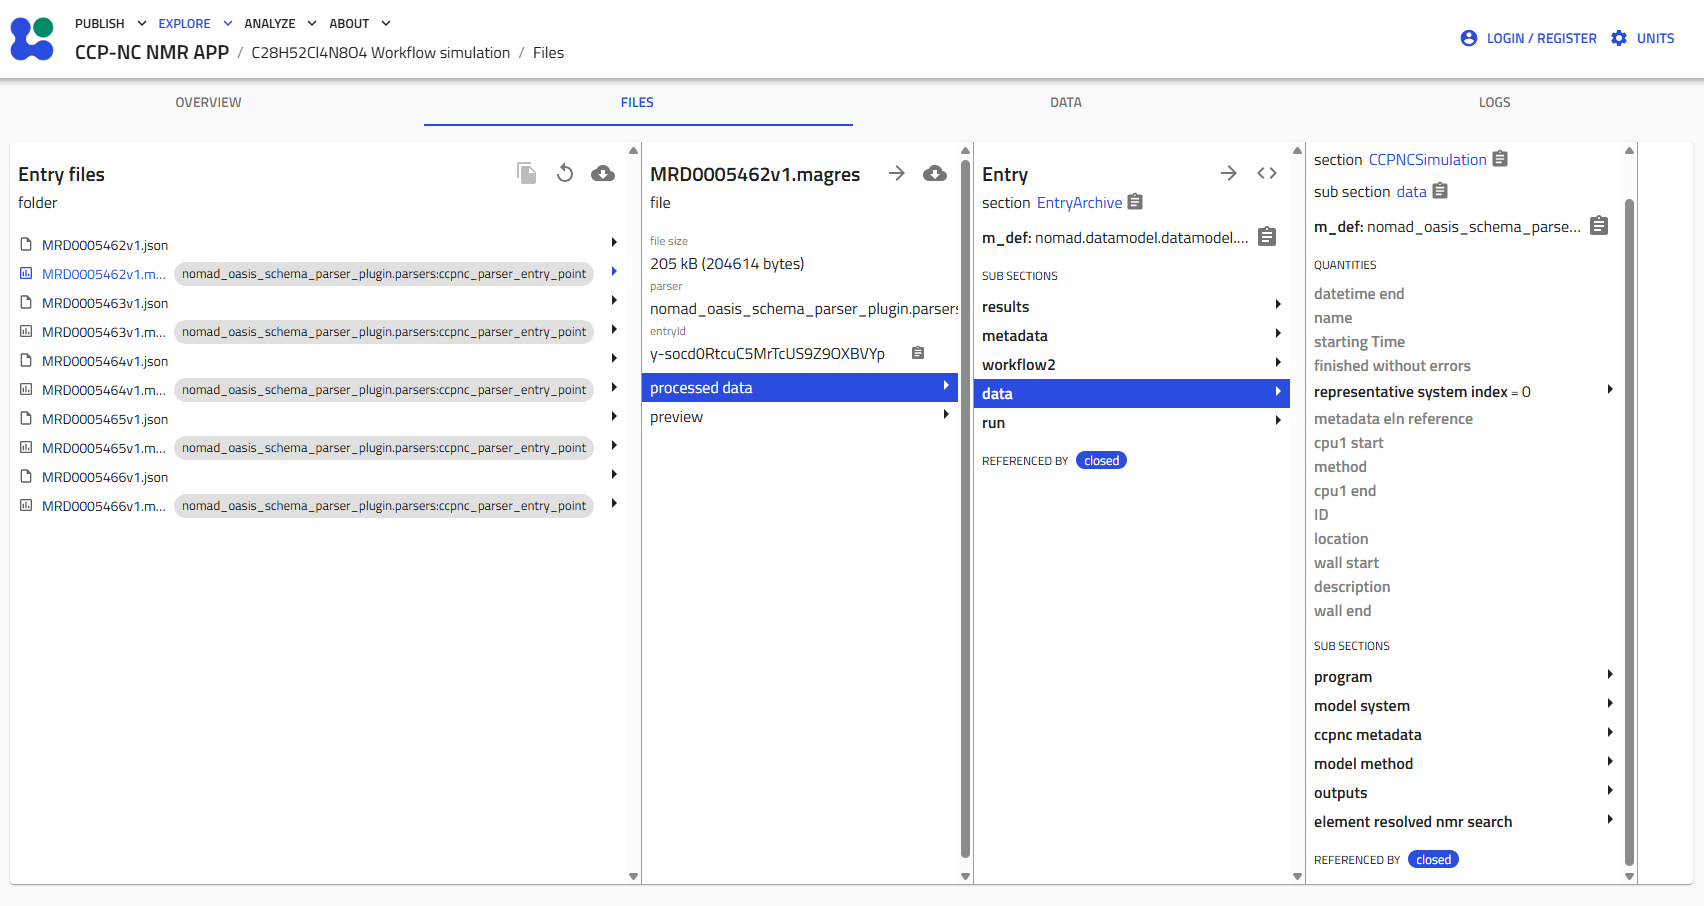Expand the workflow2 sub section
The image size is (1704, 906).
1132,365
